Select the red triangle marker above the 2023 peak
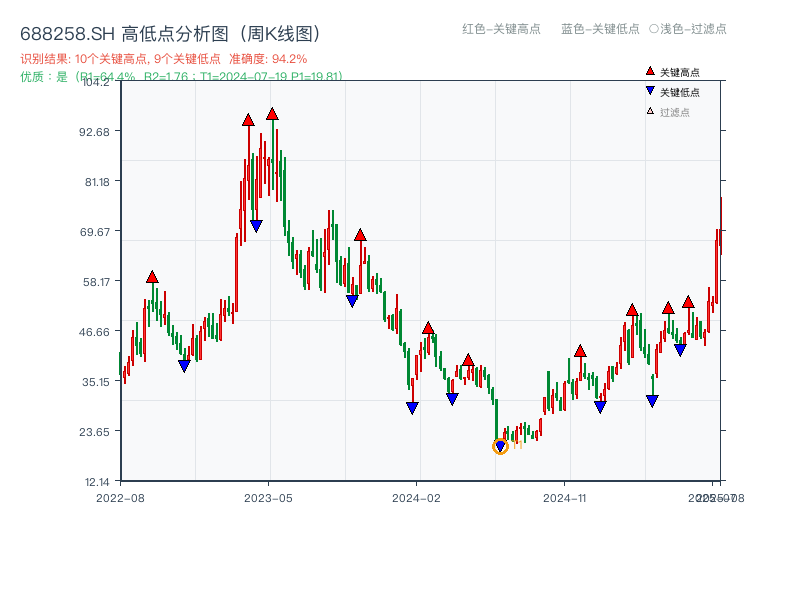The image size is (800, 600). tap(273, 115)
